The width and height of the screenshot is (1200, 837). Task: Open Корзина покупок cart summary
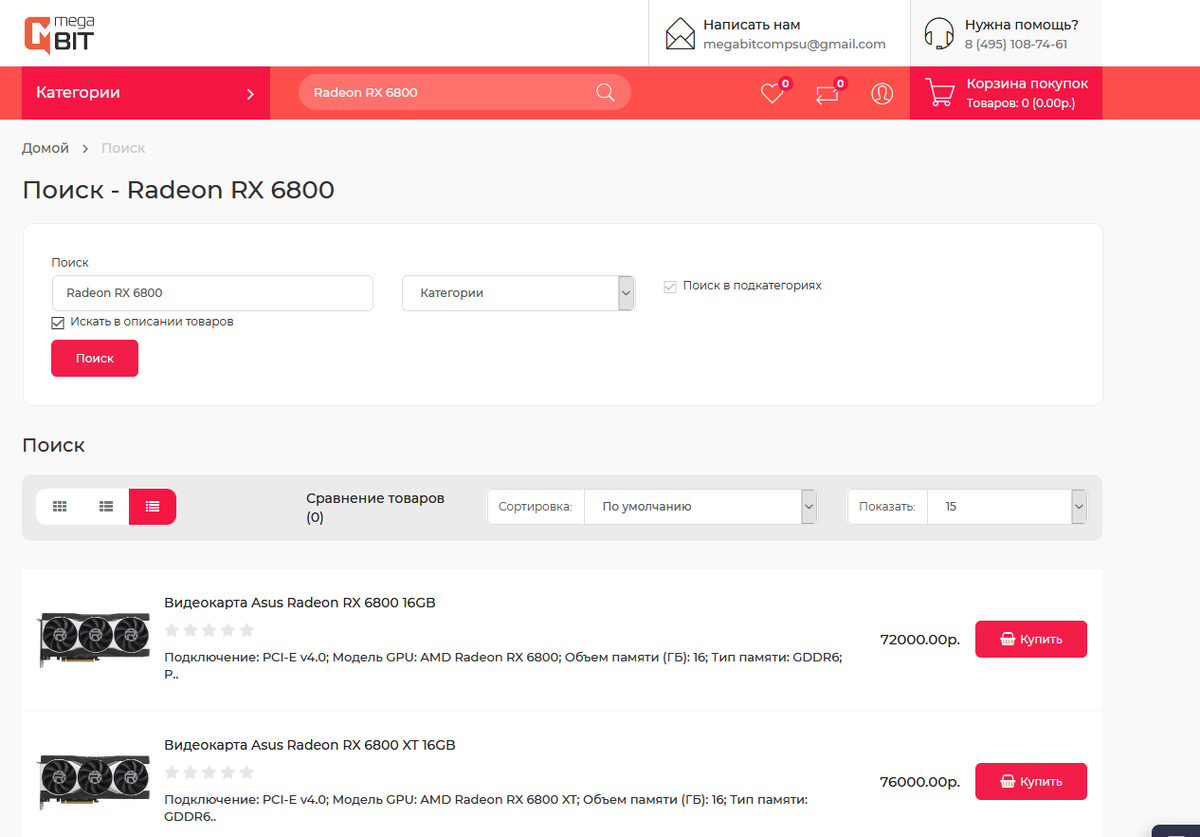(1006, 93)
